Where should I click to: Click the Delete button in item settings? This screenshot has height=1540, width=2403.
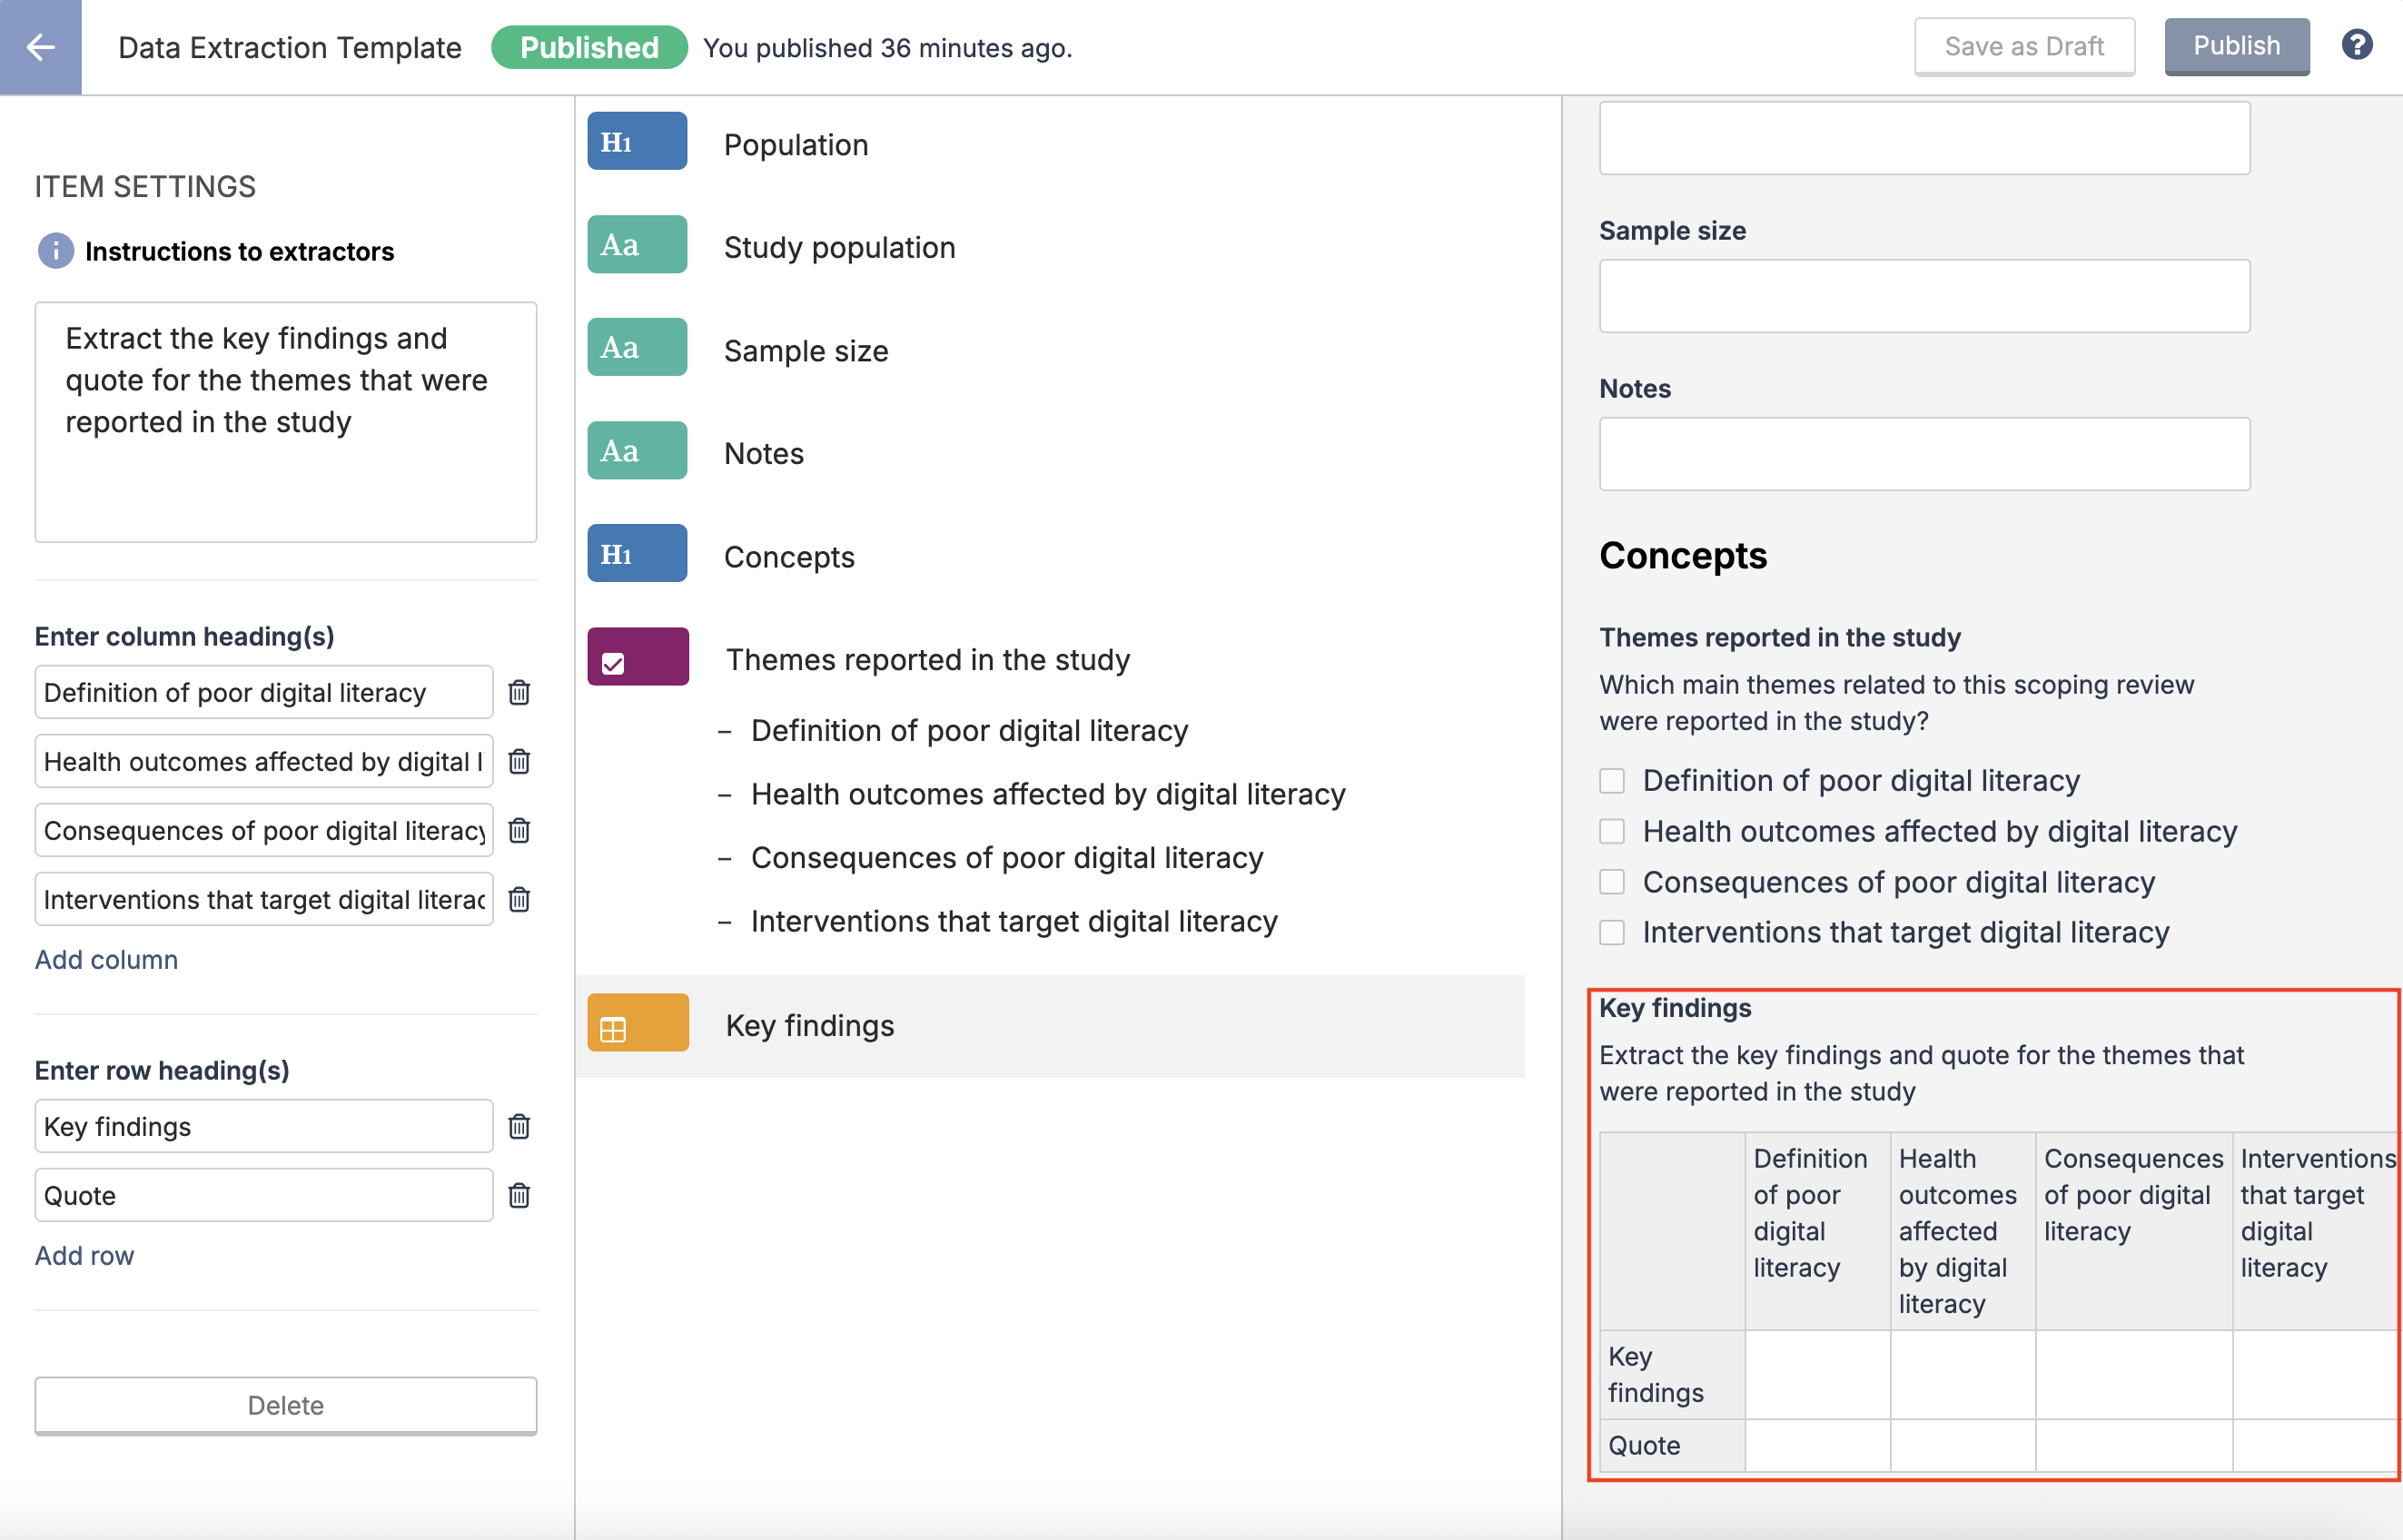[x=285, y=1405]
